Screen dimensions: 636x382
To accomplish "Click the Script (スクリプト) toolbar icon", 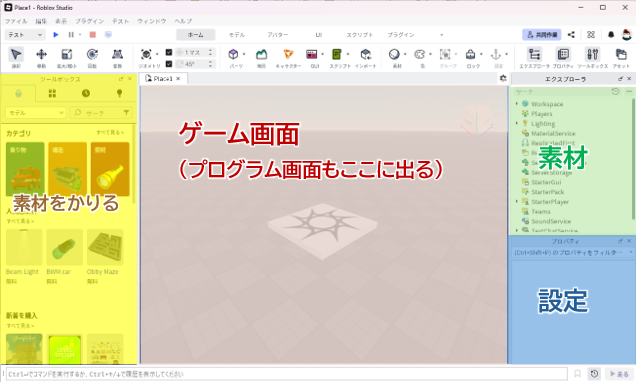I will point(337,54).
